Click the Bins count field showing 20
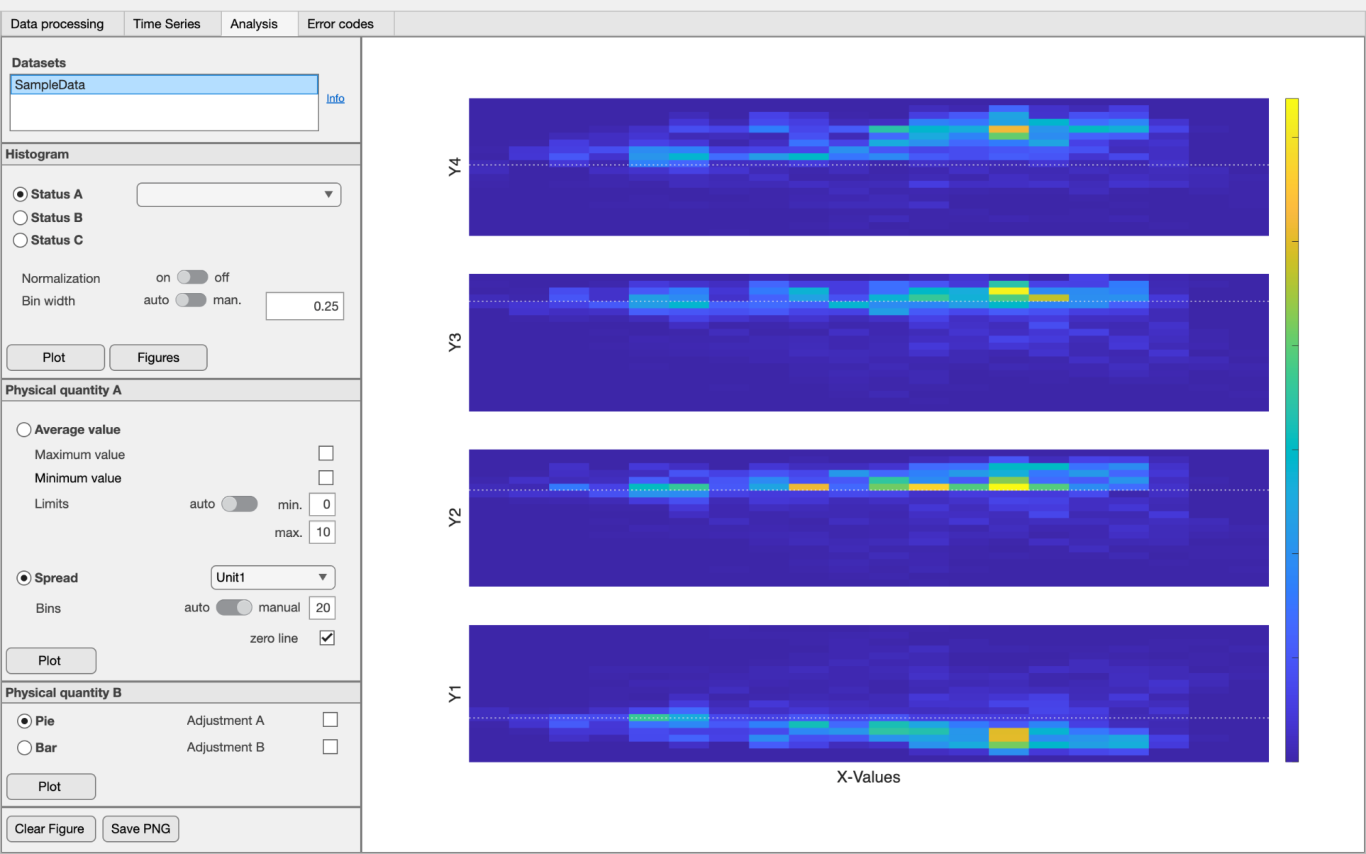 click(322, 608)
